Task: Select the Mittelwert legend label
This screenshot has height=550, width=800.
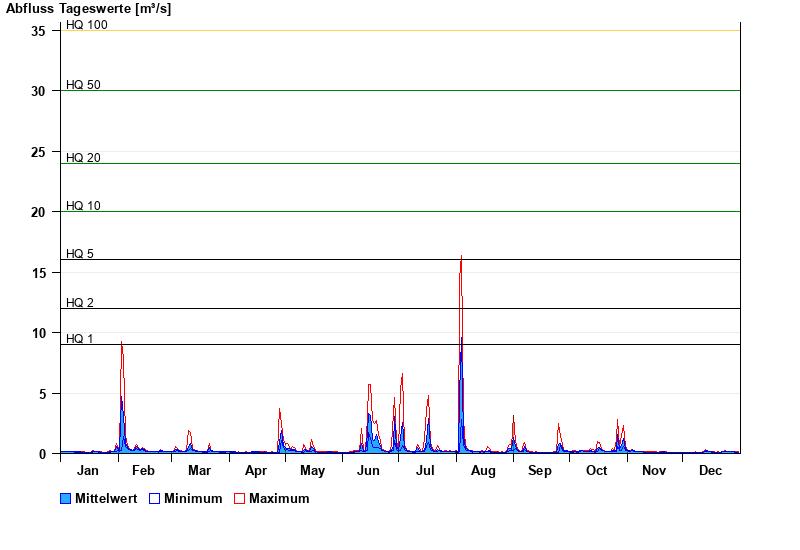Action: (106, 498)
